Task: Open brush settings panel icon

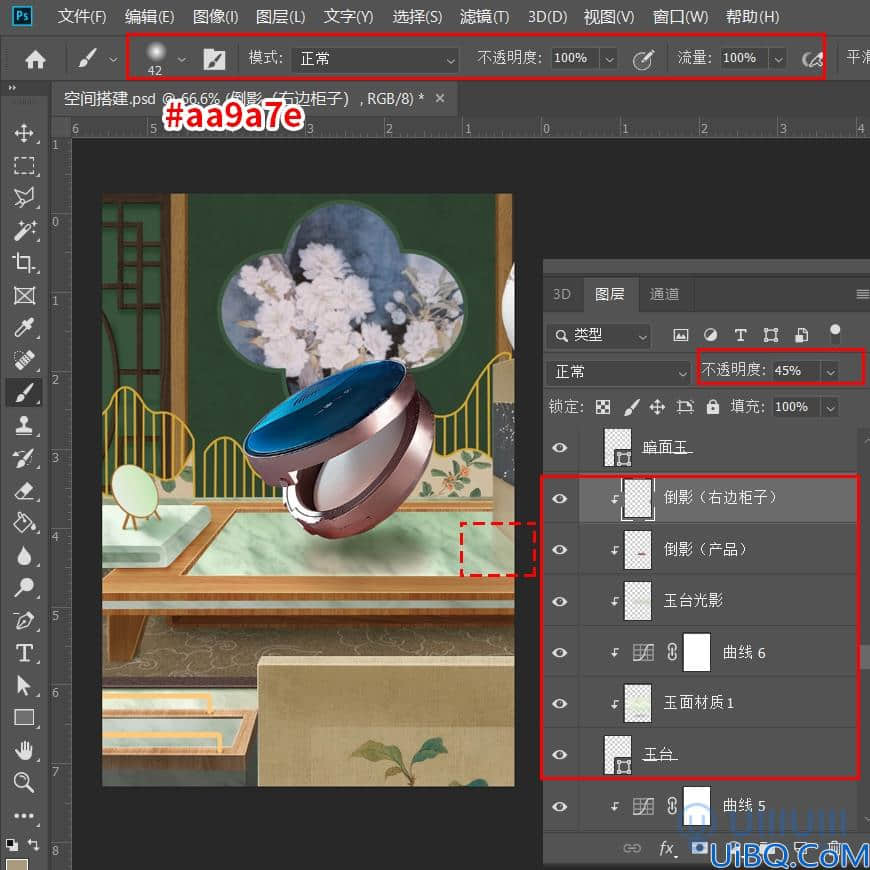Action: [214, 59]
